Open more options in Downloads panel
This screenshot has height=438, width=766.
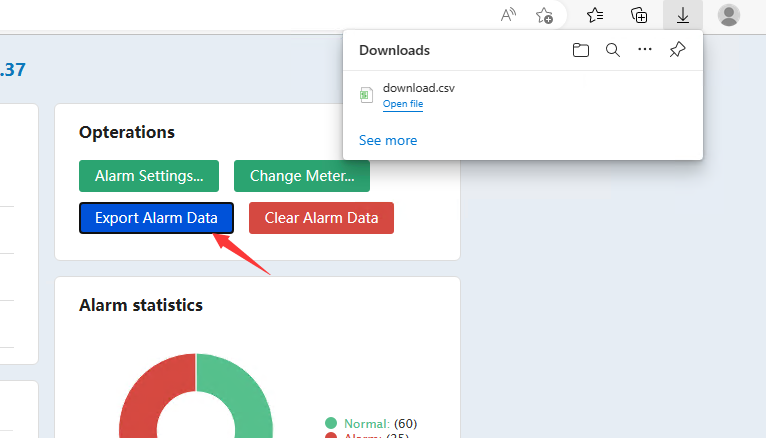pyautogui.click(x=645, y=50)
